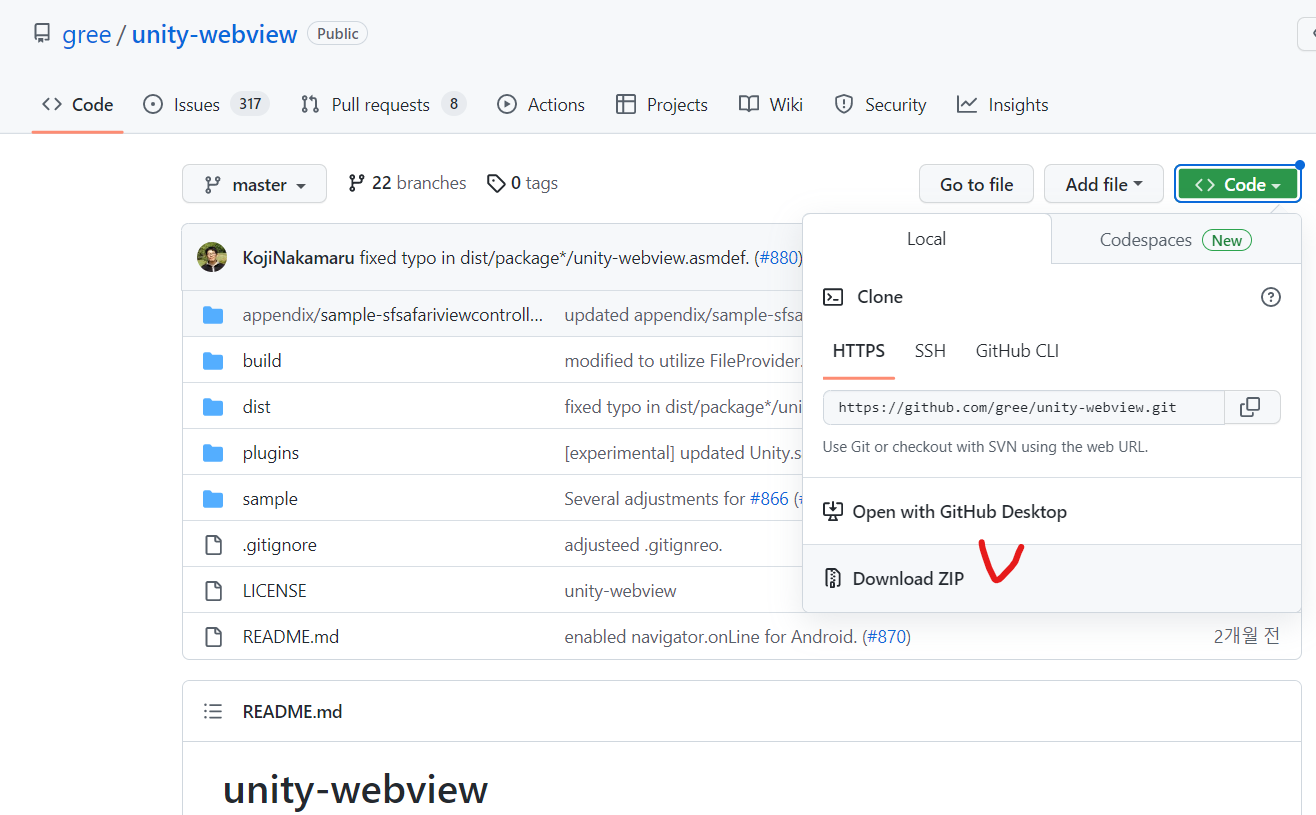
Task: Click the Clone help question mark icon
Action: pos(1270,297)
